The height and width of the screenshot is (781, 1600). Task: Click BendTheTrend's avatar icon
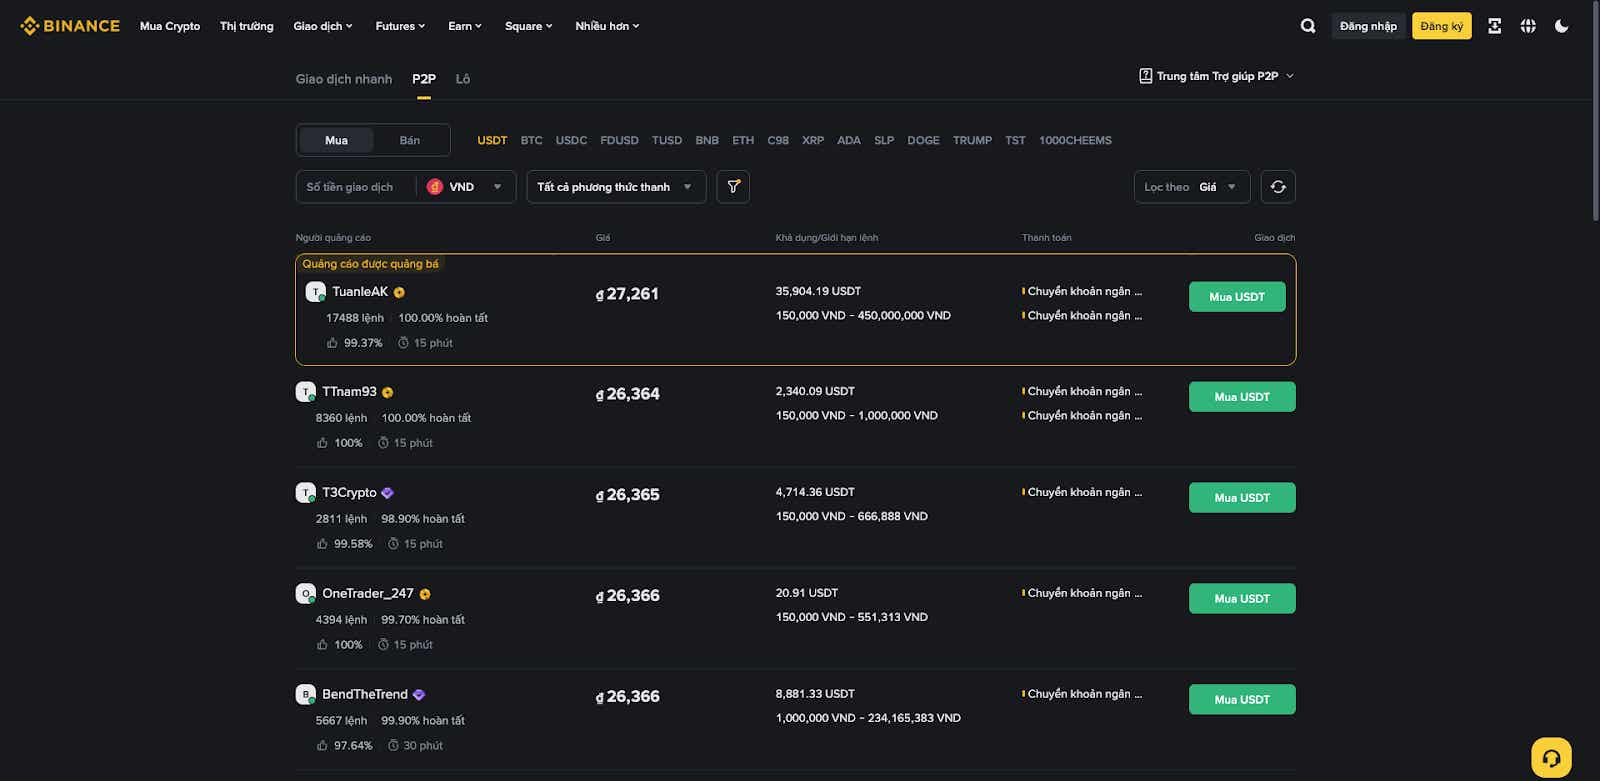click(306, 694)
